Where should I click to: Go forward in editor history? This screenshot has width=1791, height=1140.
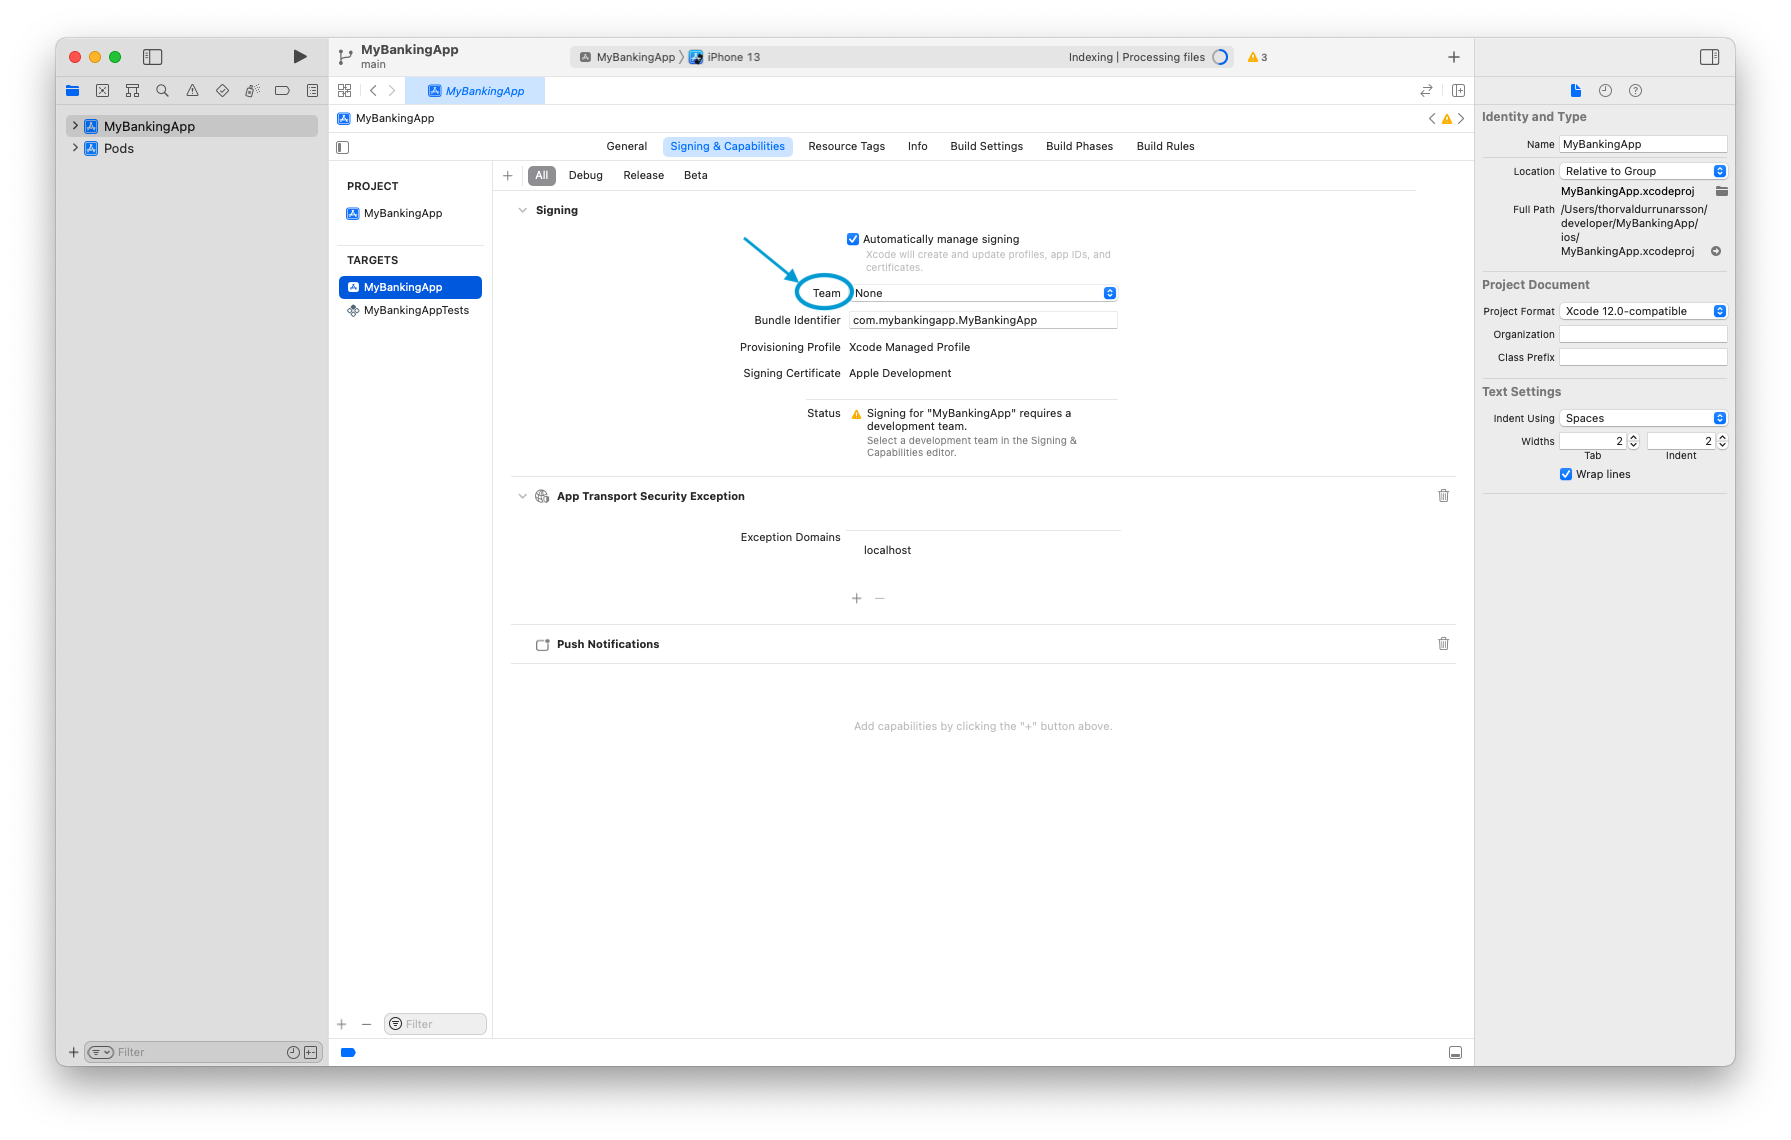click(392, 91)
